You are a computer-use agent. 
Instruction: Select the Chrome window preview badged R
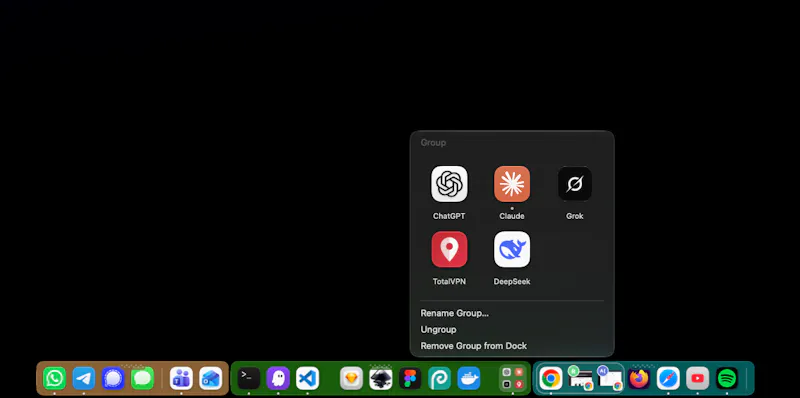point(580,379)
